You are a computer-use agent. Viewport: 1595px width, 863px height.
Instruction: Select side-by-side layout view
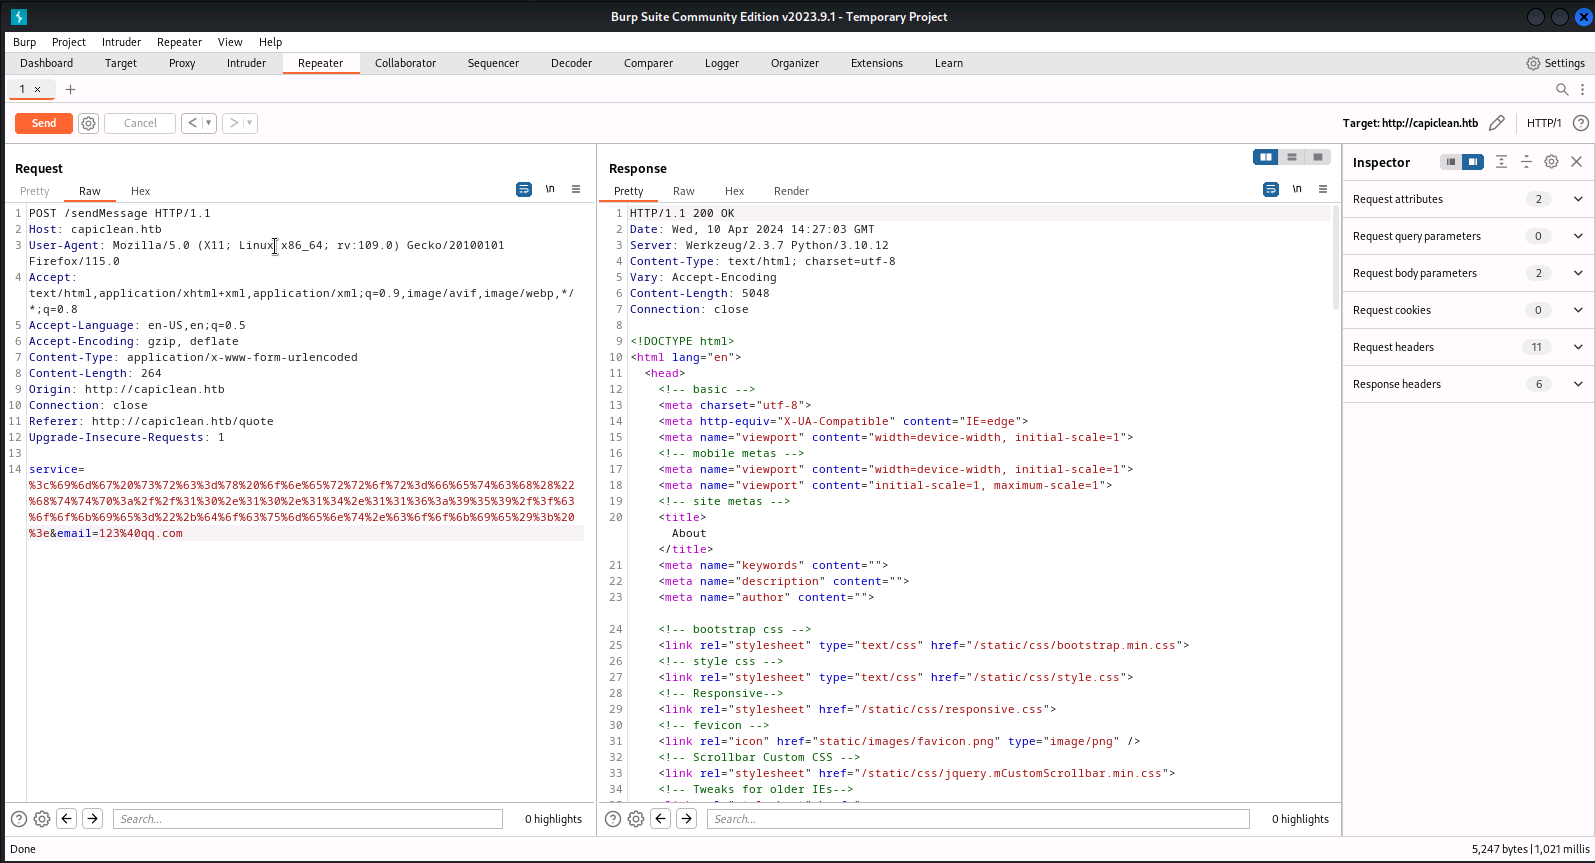pyautogui.click(x=1266, y=157)
